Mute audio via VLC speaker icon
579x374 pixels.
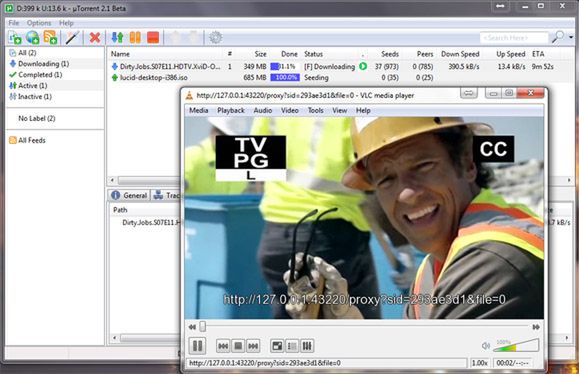tap(486, 346)
